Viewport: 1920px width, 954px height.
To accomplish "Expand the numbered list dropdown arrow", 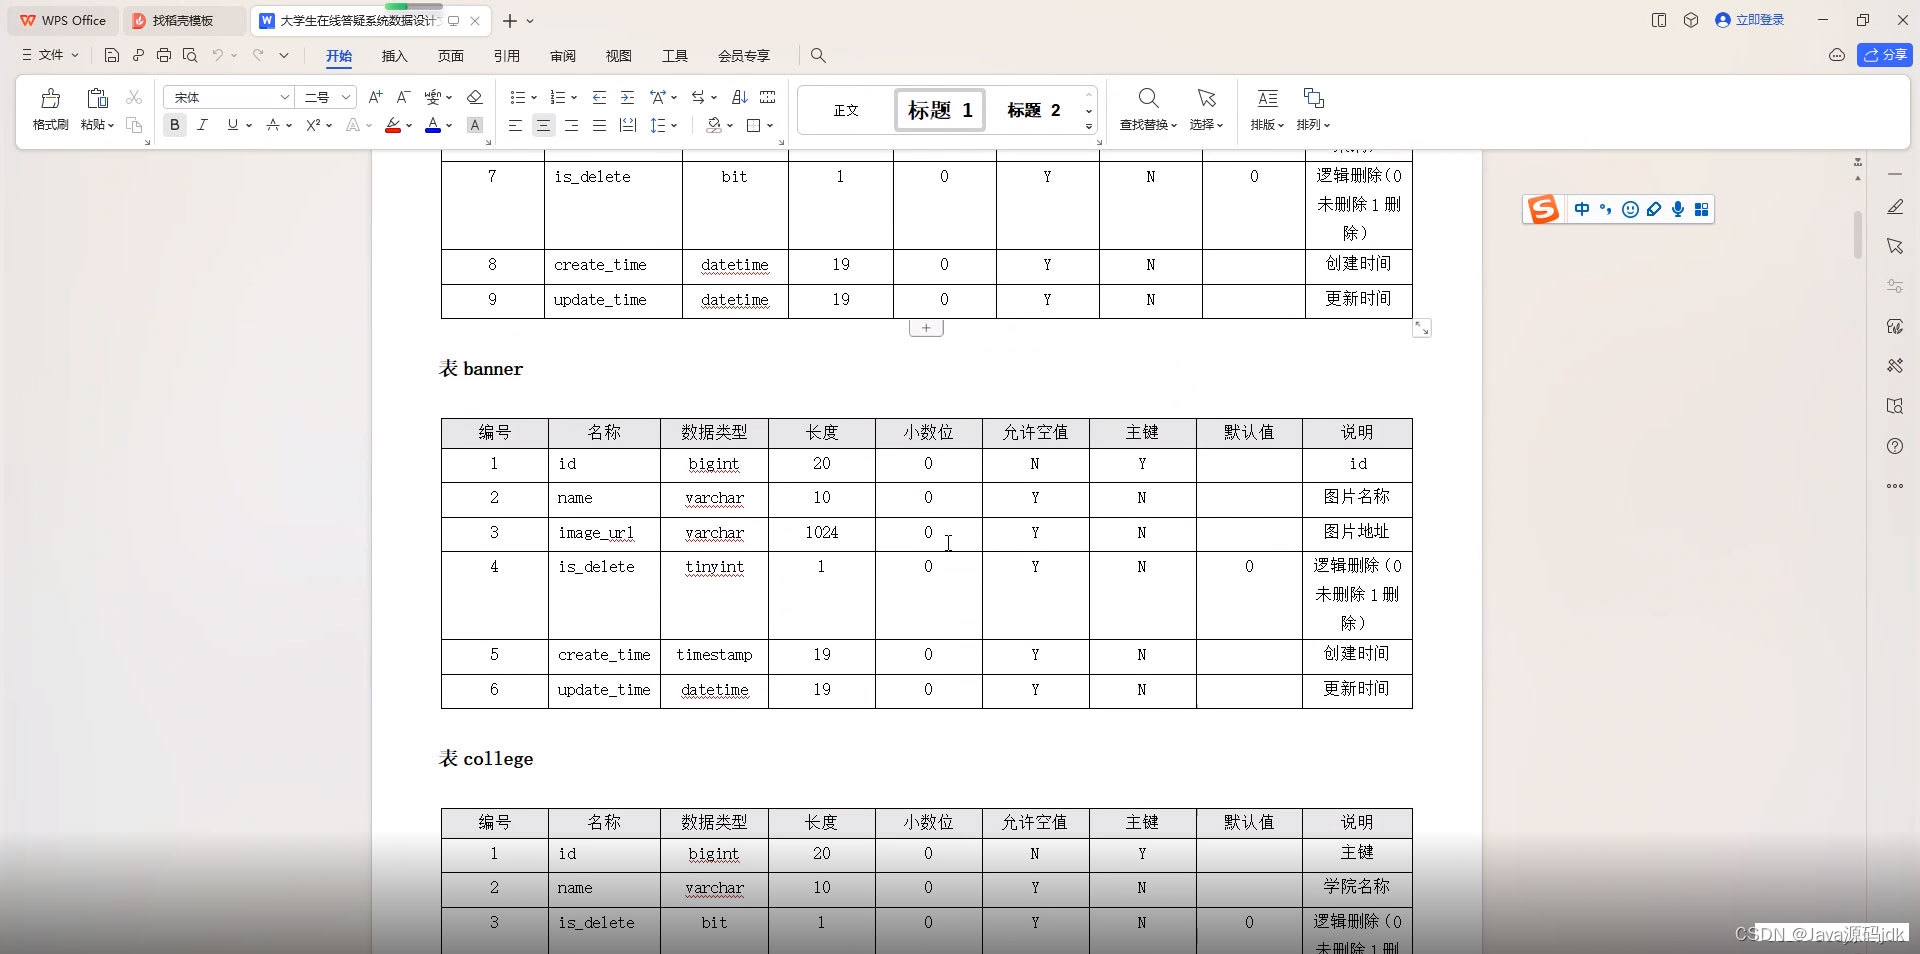I will (574, 98).
